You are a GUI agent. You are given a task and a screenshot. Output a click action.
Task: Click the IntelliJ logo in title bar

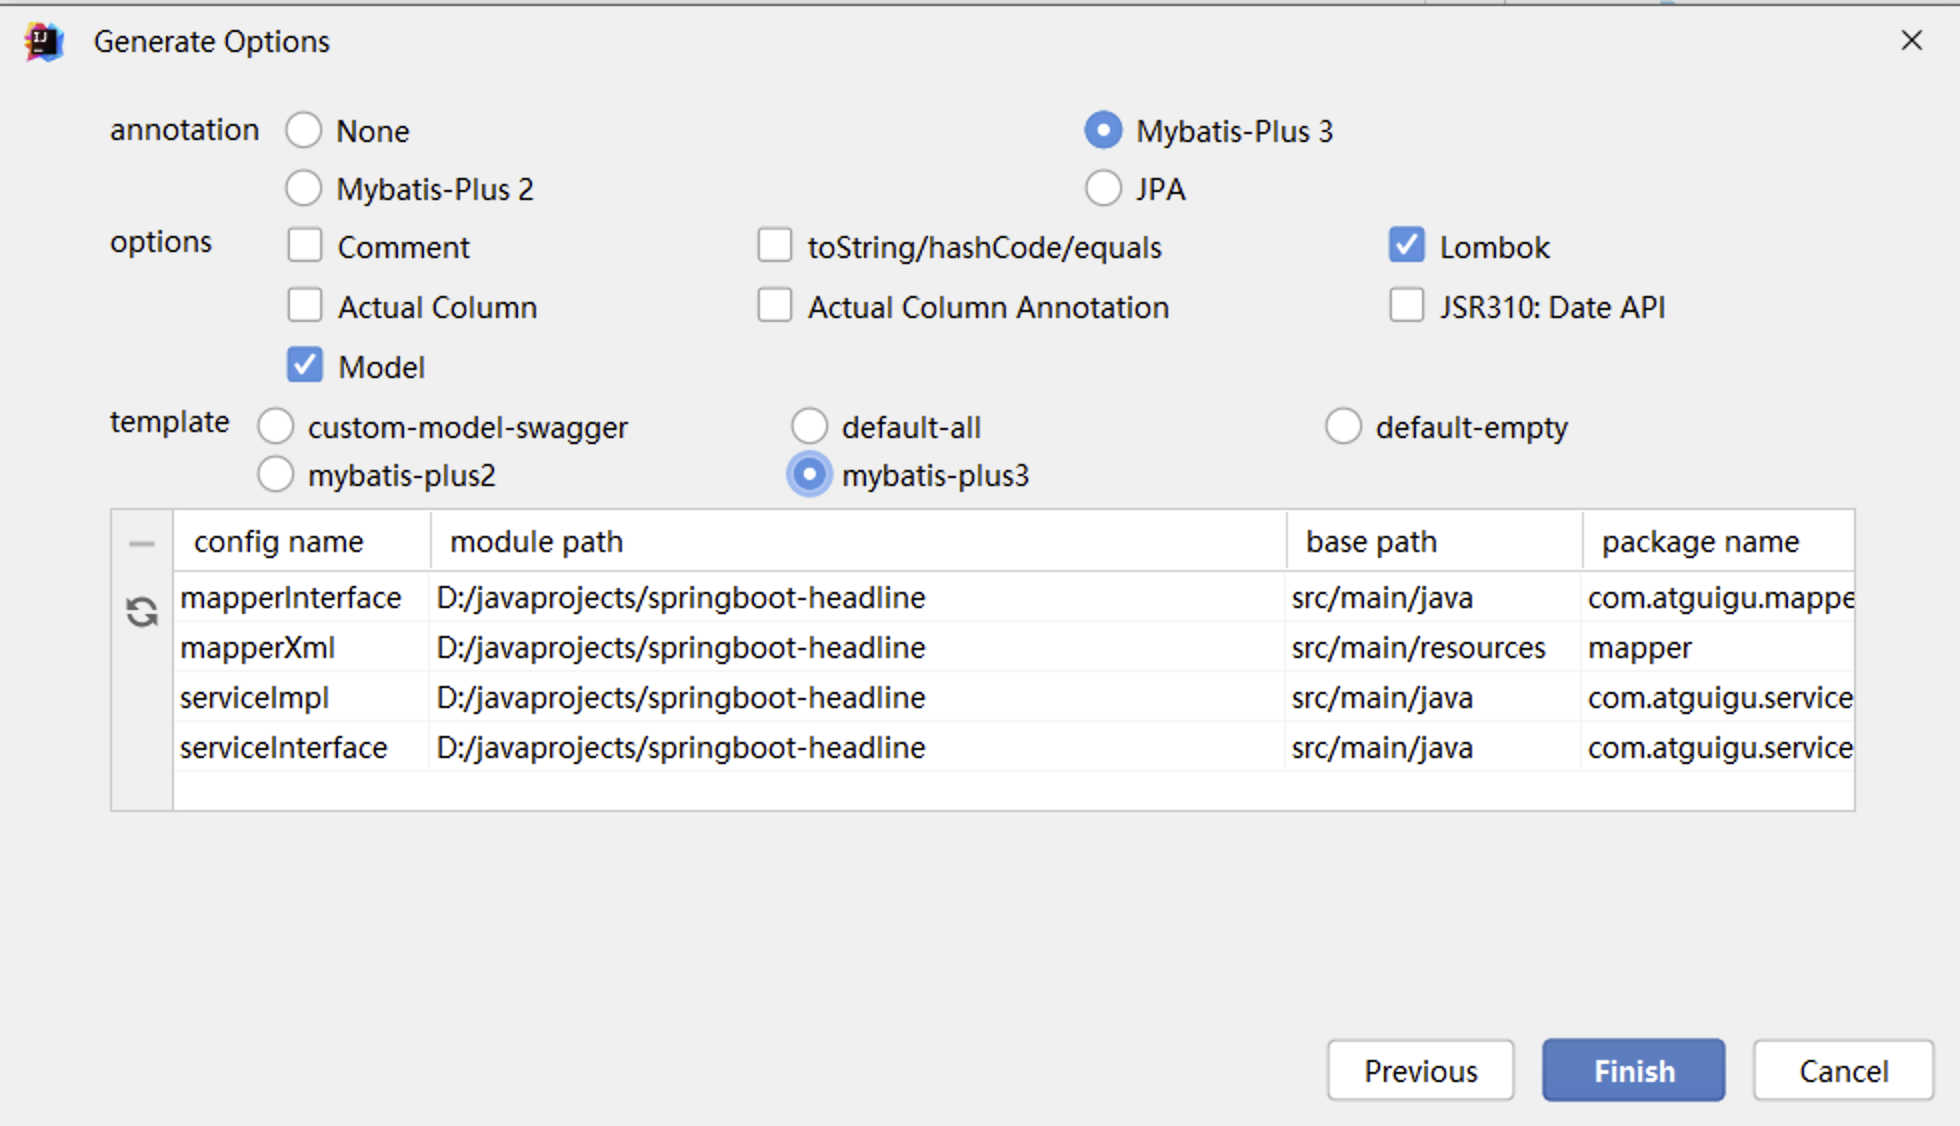tap(44, 42)
